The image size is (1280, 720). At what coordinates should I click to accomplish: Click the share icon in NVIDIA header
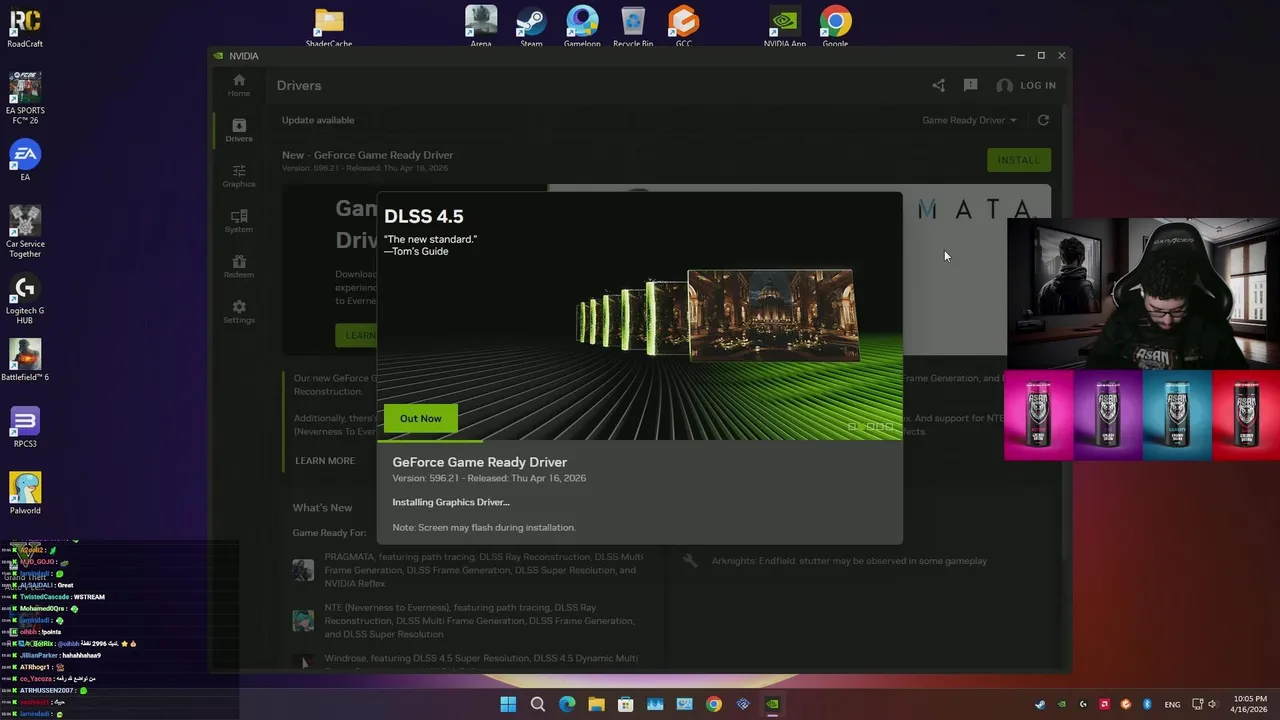(x=938, y=85)
